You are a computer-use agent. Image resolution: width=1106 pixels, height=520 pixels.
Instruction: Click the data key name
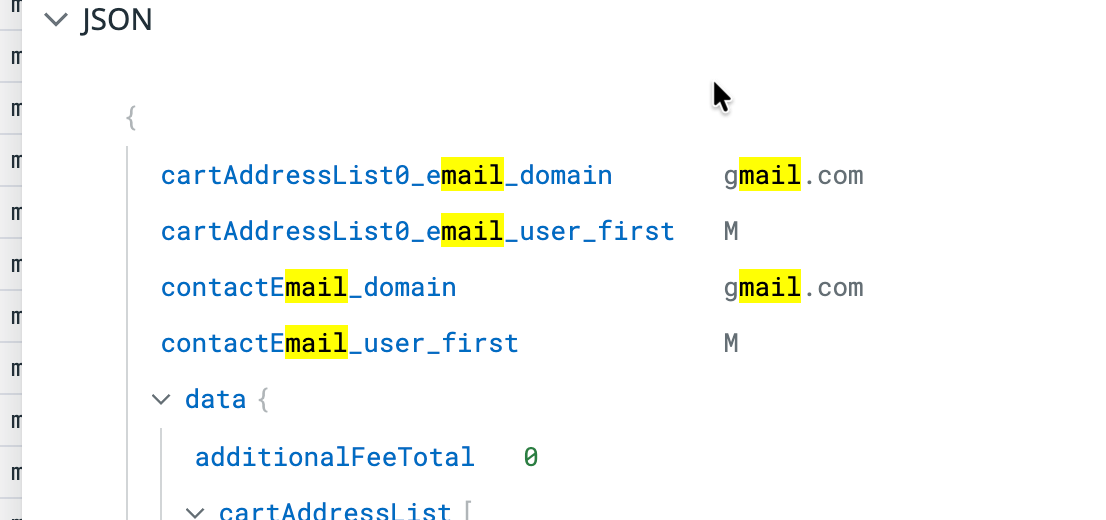215,400
